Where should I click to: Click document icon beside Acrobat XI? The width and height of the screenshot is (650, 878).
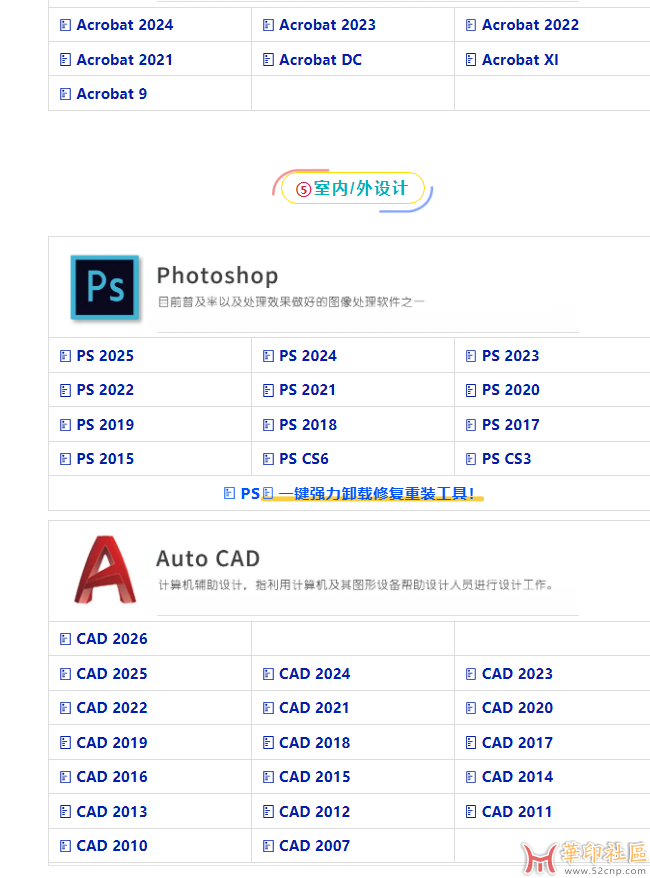[471, 59]
